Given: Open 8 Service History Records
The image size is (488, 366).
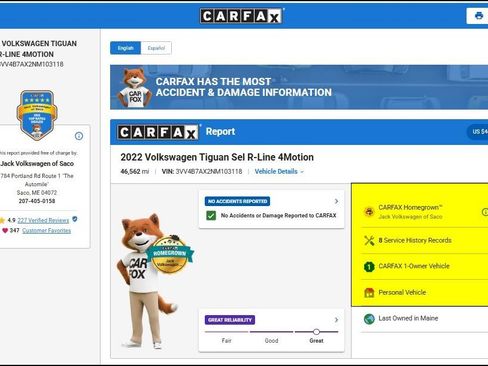Looking at the screenshot, I should tap(415, 240).
